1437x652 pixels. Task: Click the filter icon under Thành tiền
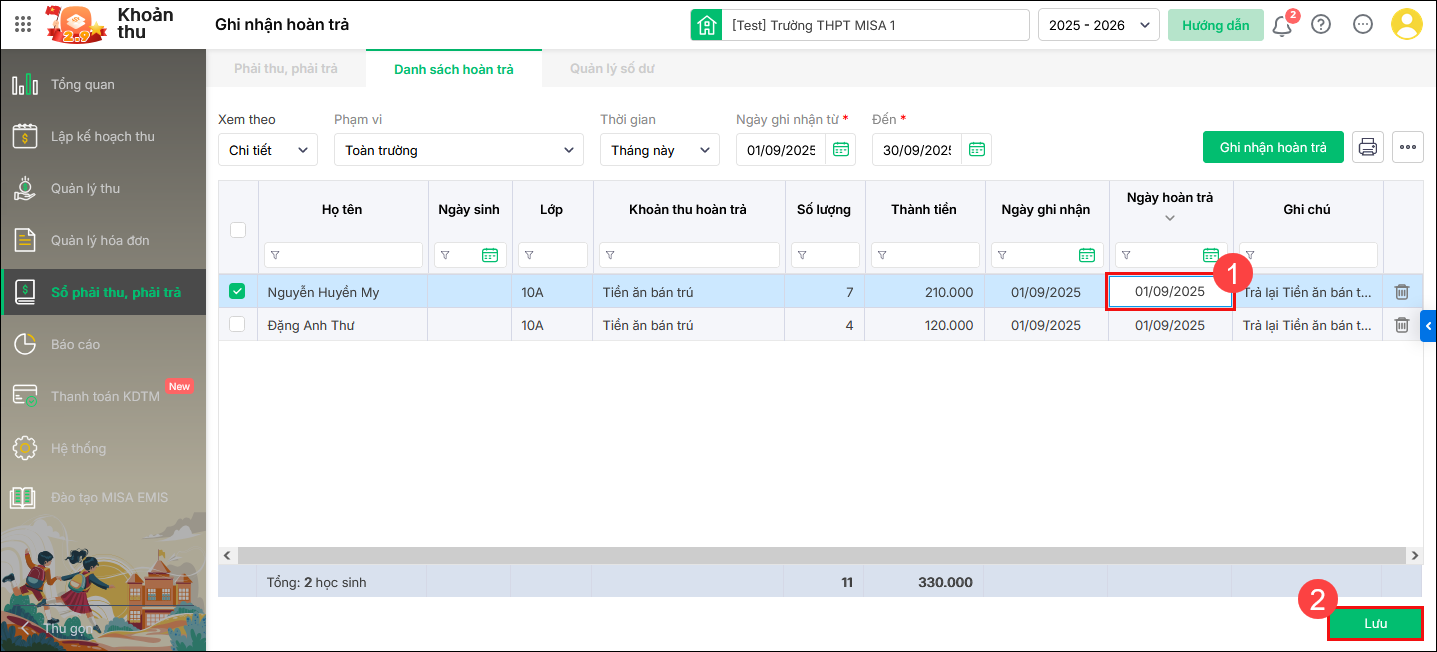tap(882, 255)
